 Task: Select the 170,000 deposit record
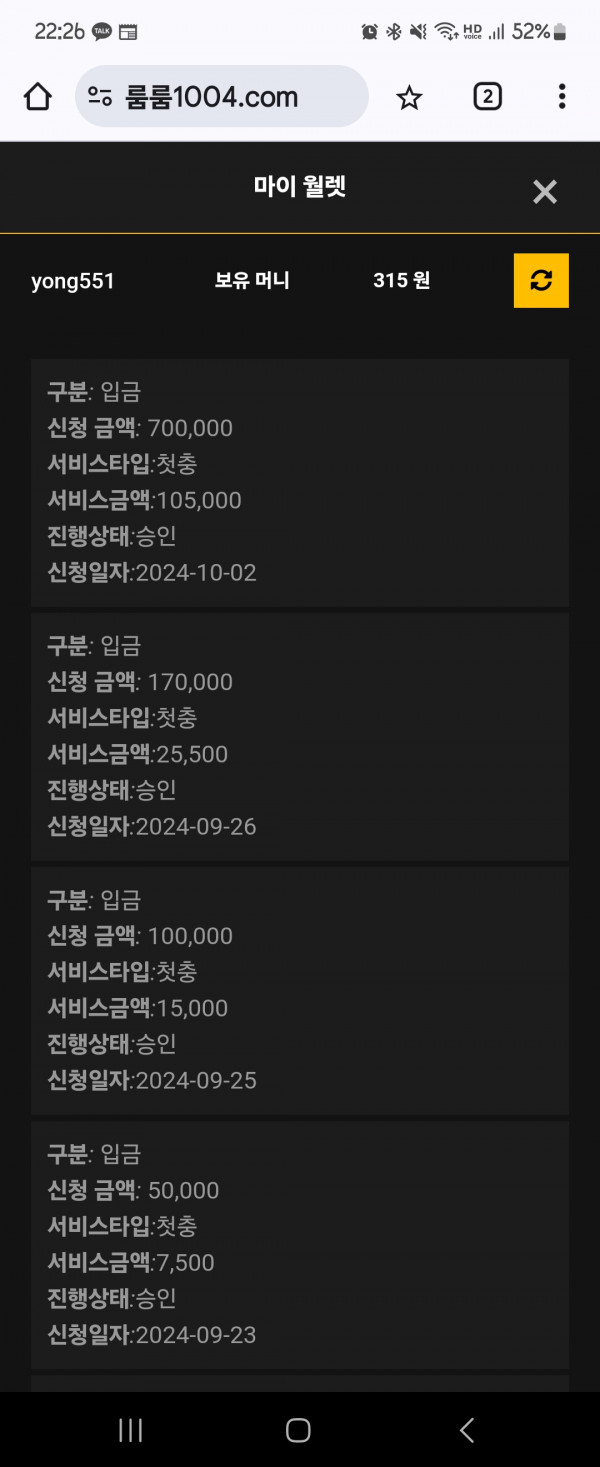(x=300, y=736)
